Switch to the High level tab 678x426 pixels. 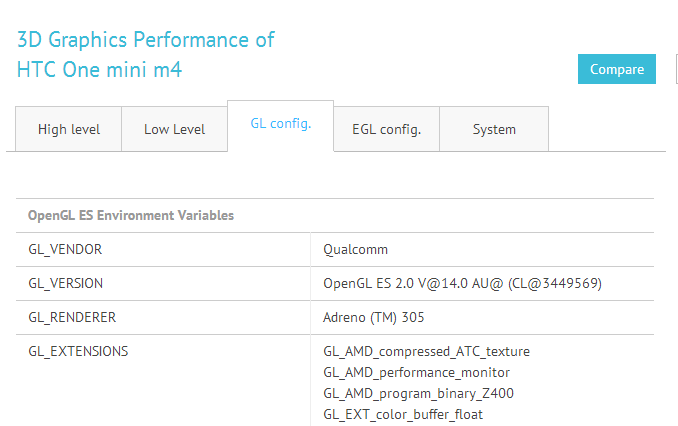pyautogui.click(x=69, y=129)
